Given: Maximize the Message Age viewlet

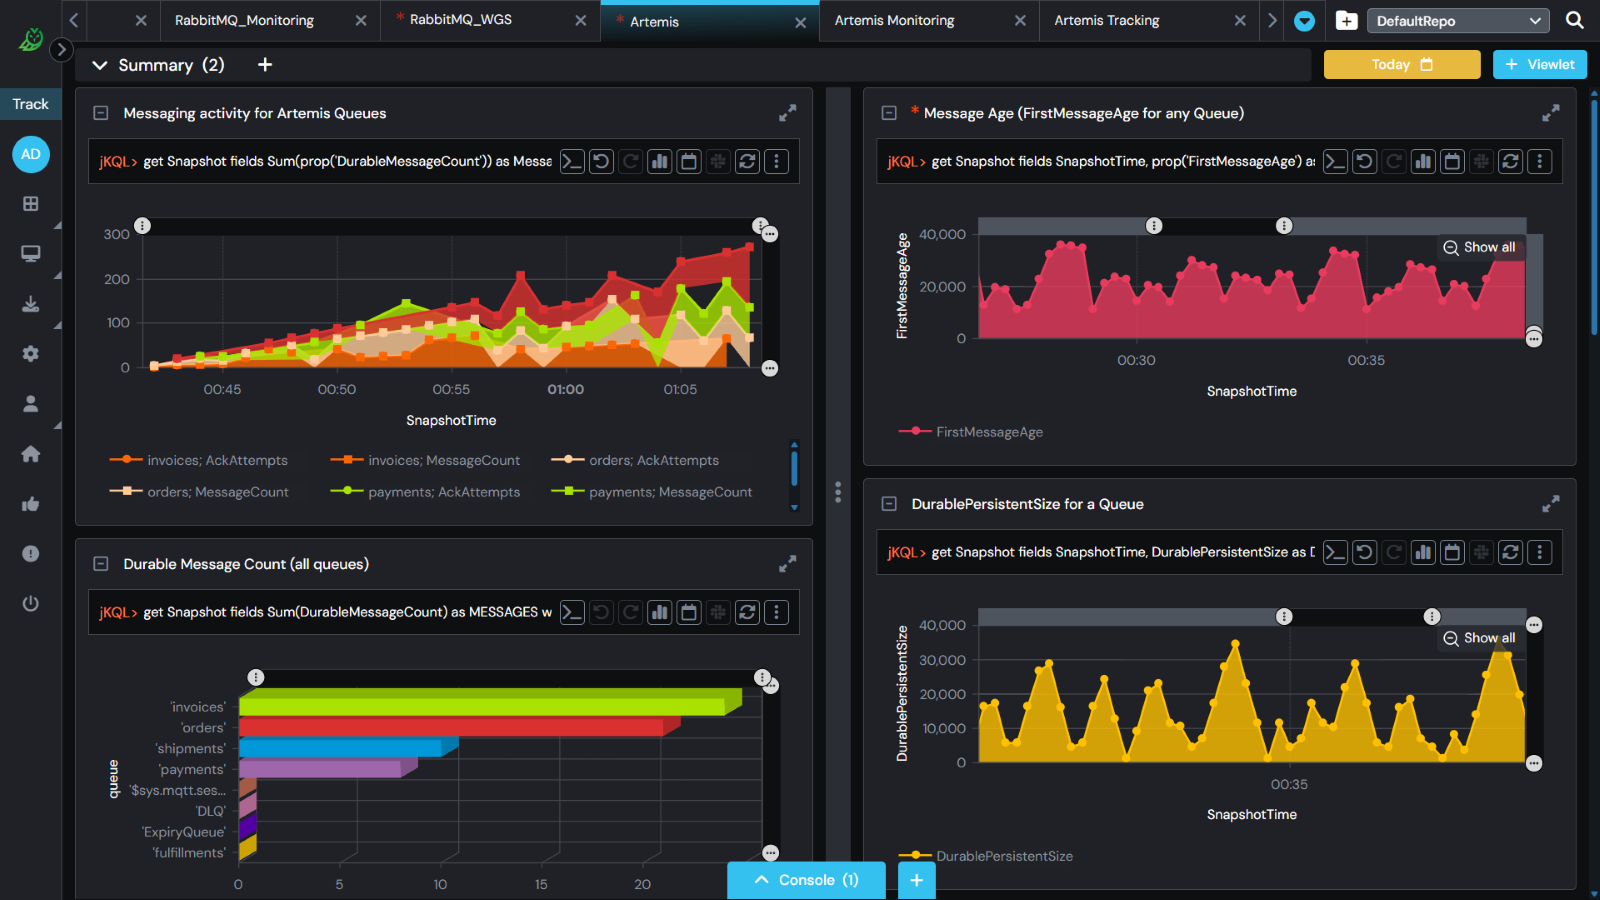Looking at the screenshot, I should click(1551, 113).
